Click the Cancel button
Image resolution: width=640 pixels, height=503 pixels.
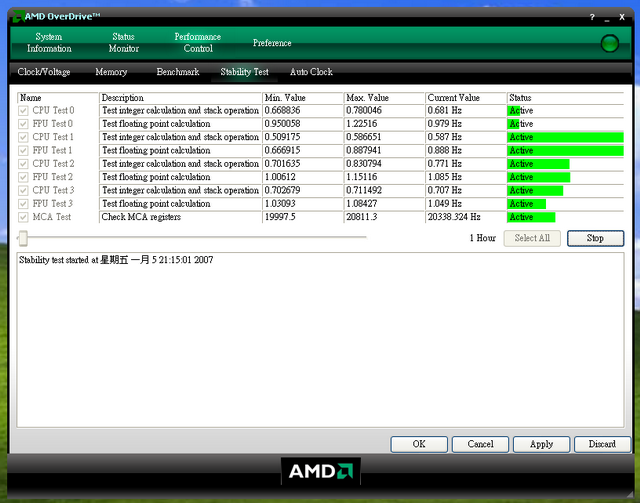(x=480, y=444)
